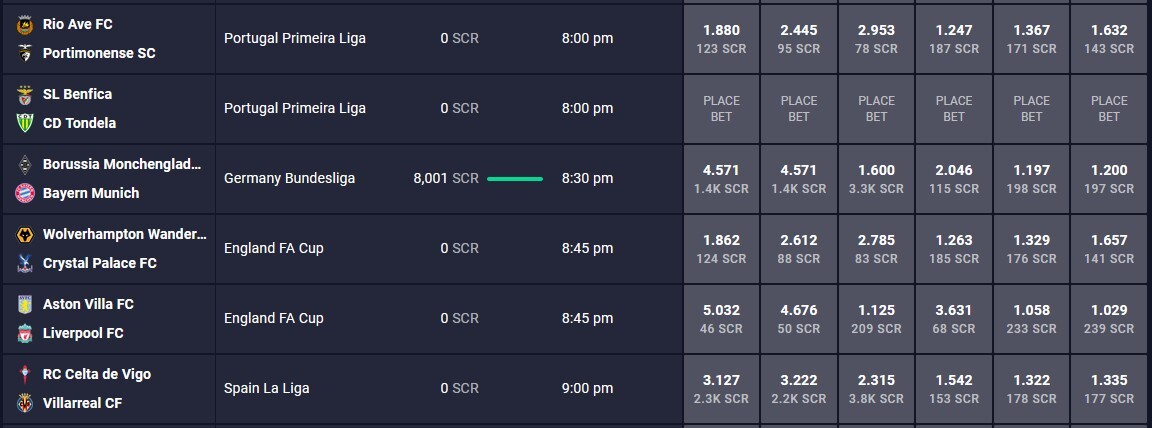Click the CD Tondela crest icon
This screenshot has height=428, width=1152.
coord(25,123)
